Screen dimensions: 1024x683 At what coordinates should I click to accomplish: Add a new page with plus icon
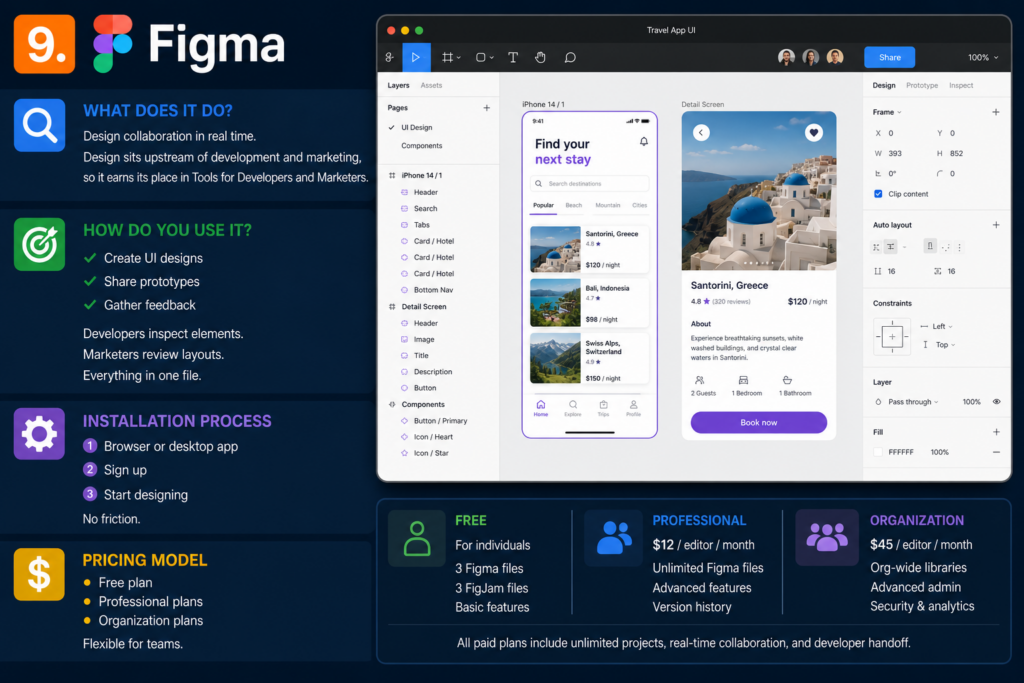487,108
